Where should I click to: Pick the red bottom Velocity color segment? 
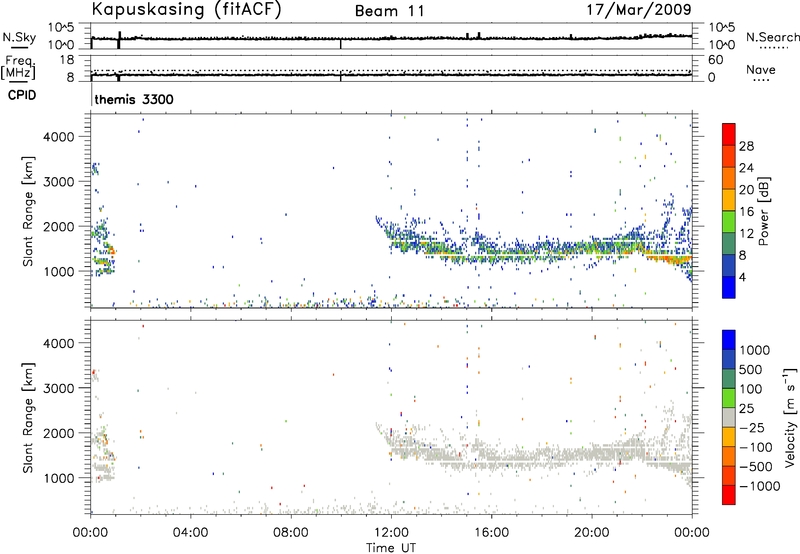729,495
